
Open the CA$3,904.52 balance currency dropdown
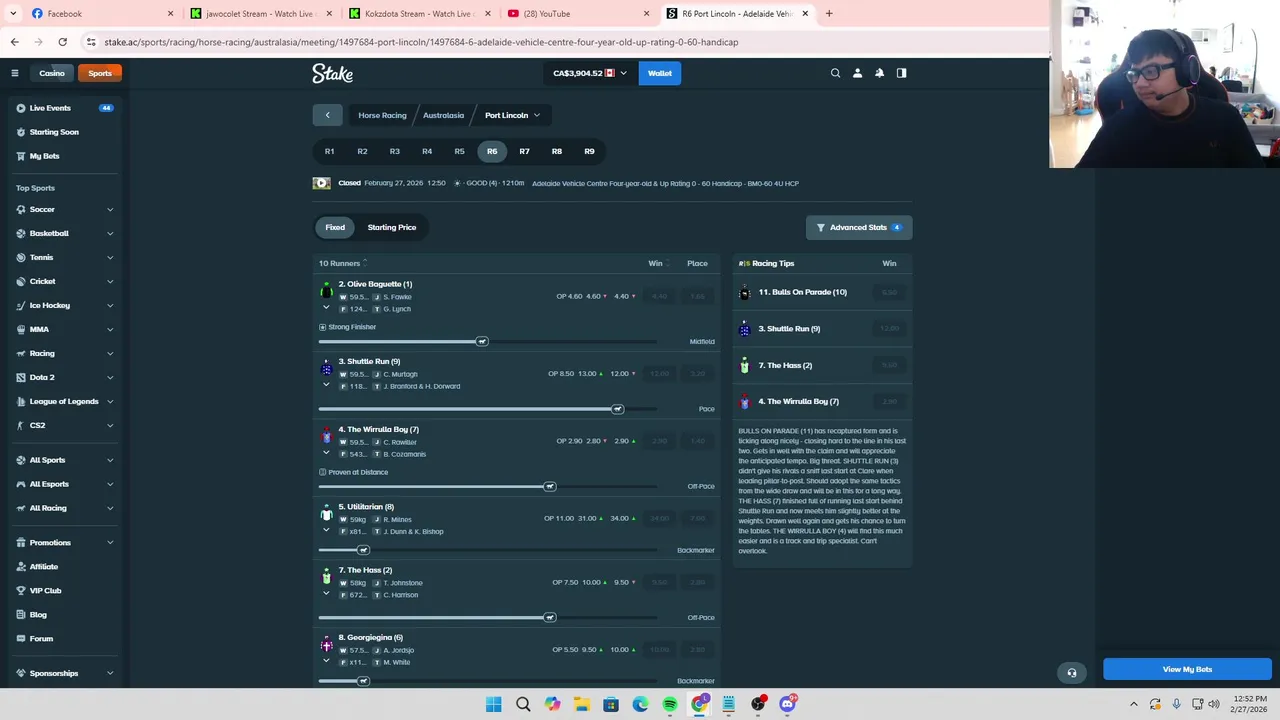[590, 73]
